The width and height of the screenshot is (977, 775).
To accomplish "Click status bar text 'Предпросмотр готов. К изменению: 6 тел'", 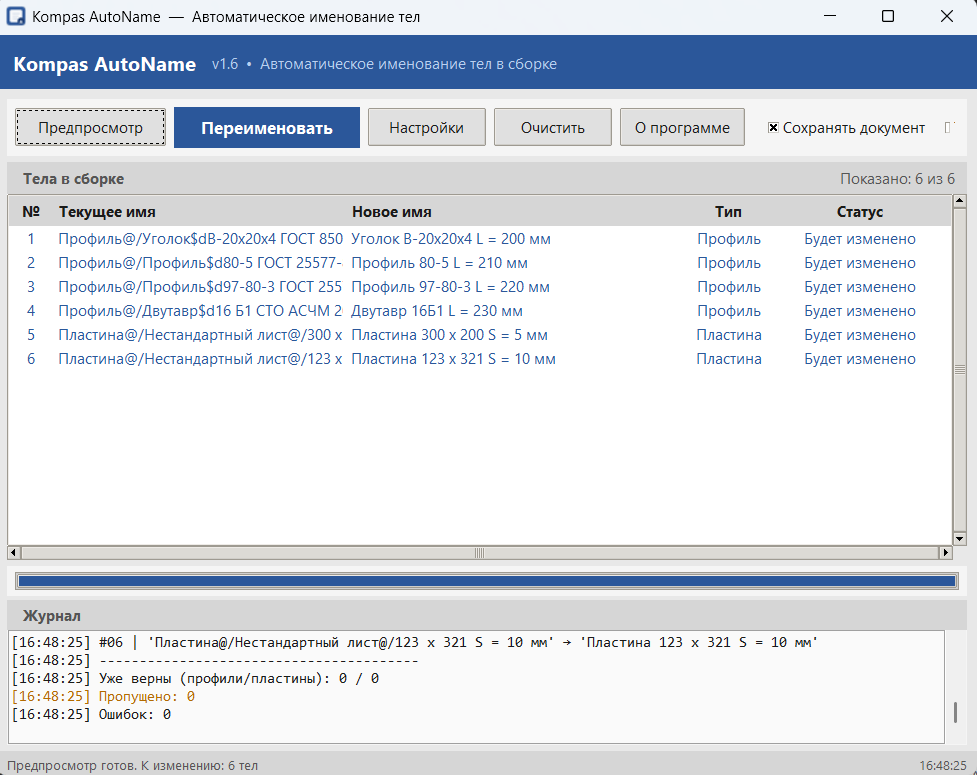I will pyautogui.click(x=132, y=766).
